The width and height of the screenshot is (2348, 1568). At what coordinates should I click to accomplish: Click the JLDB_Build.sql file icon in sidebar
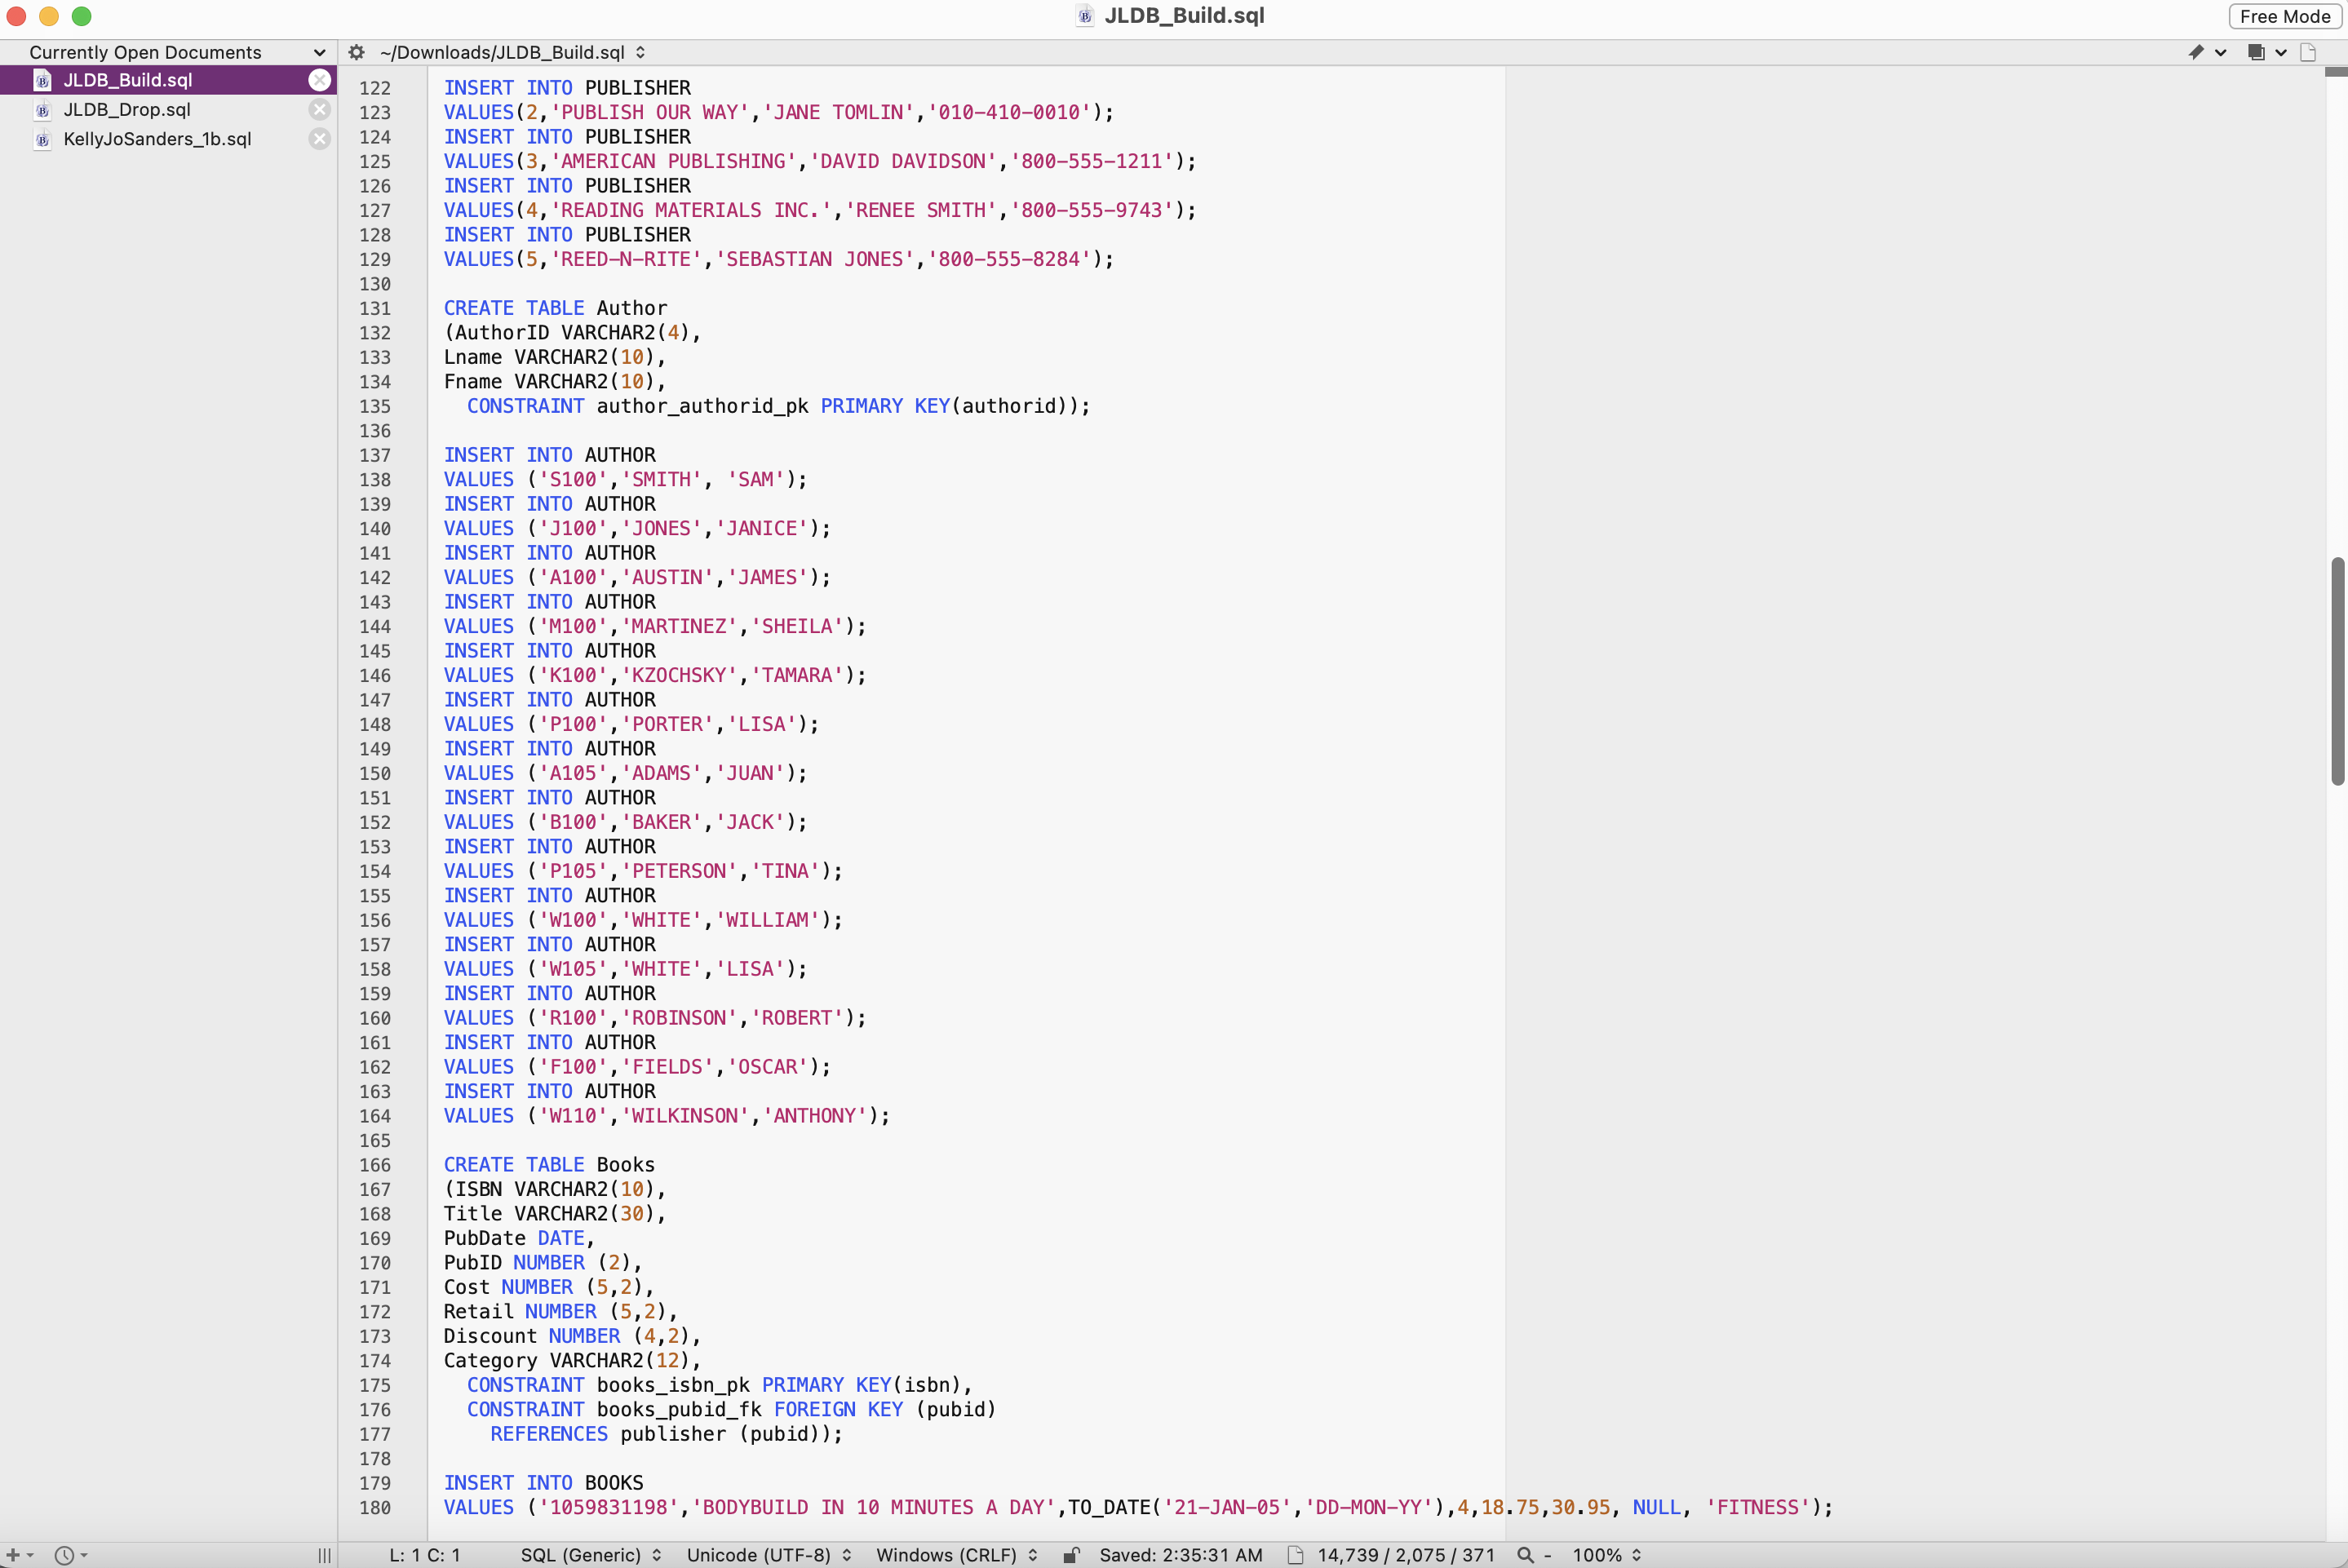click(x=43, y=80)
